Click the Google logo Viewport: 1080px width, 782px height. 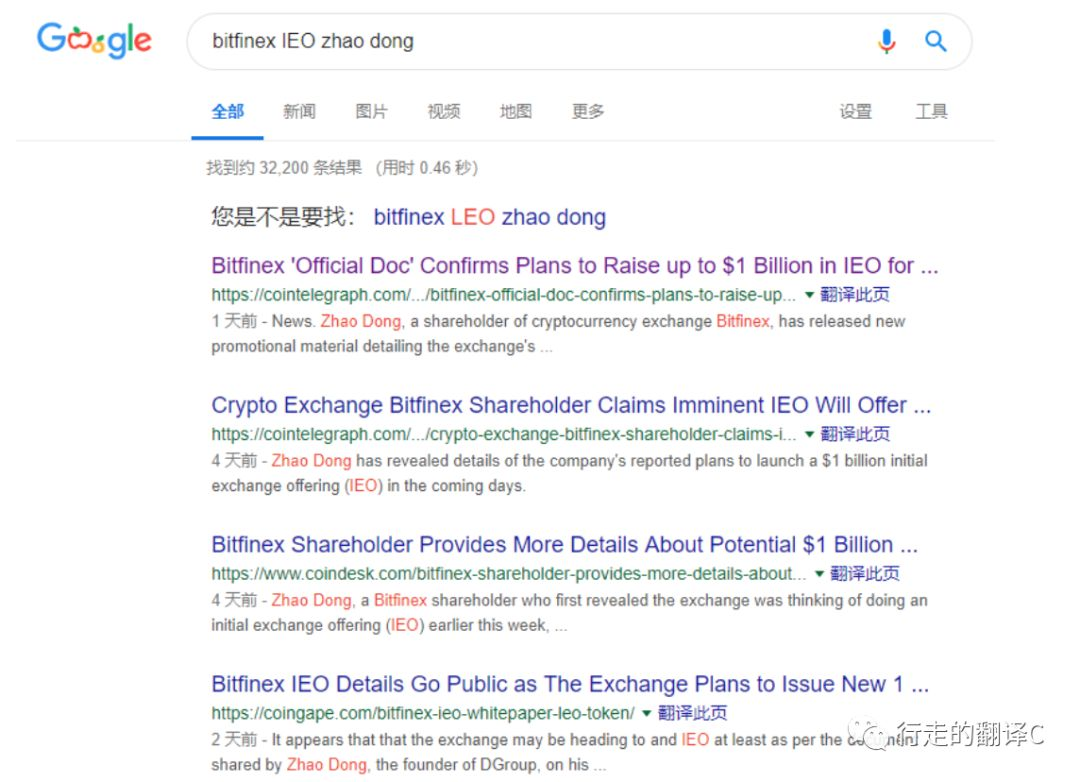coord(94,40)
